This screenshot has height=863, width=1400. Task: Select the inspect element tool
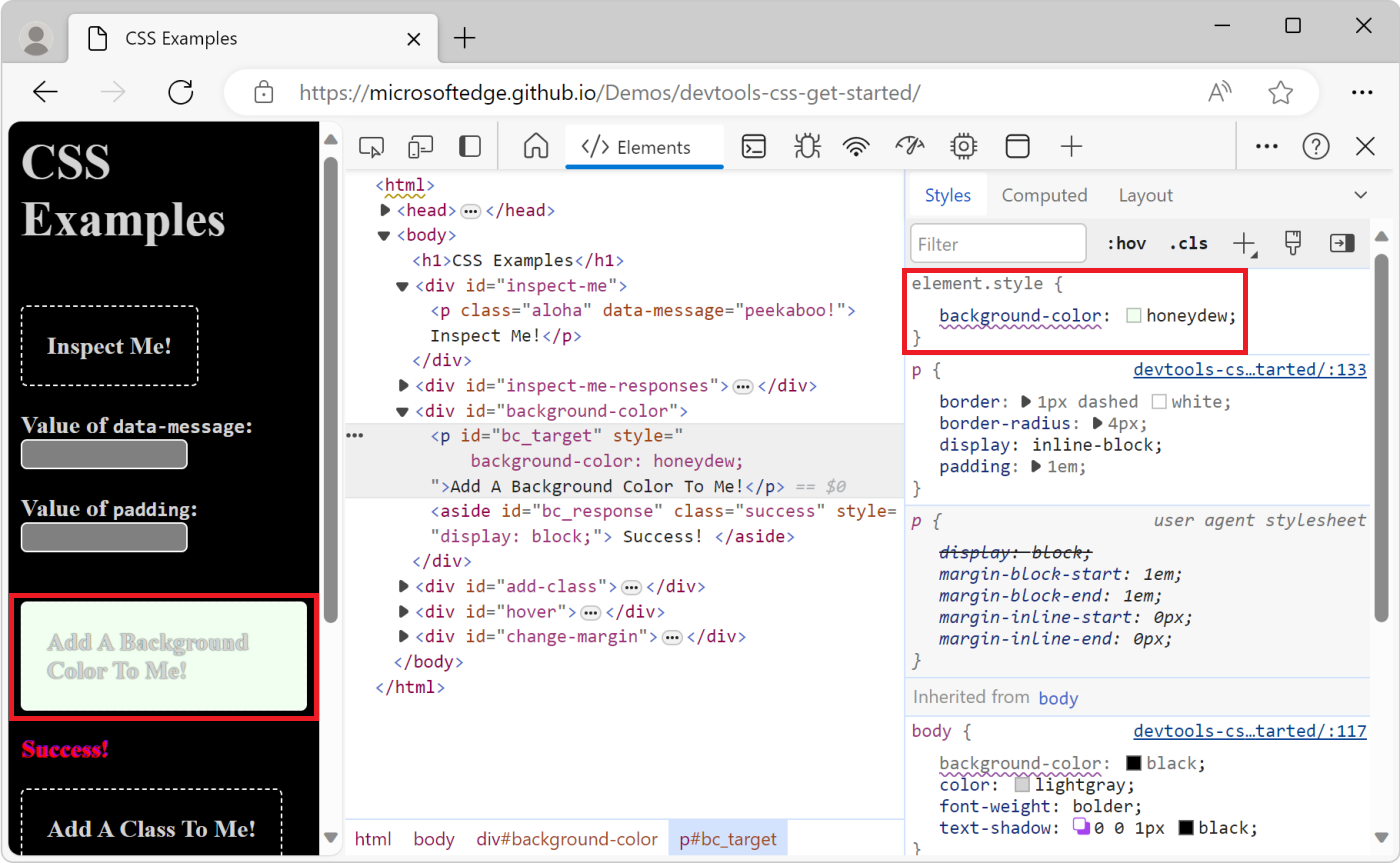pos(371,146)
